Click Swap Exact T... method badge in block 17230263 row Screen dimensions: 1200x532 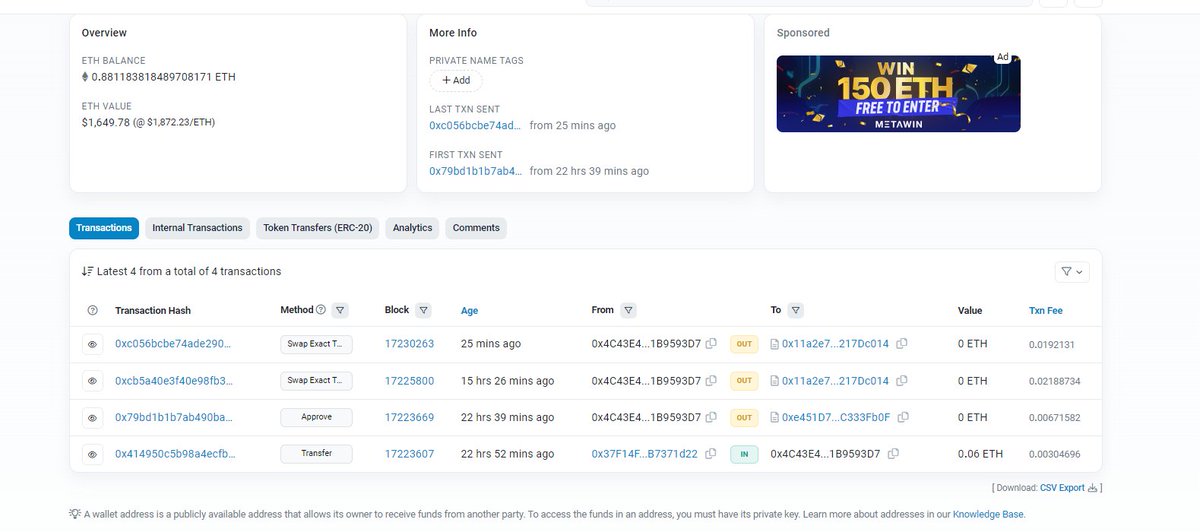pyautogui.click(x=316, y=344)
